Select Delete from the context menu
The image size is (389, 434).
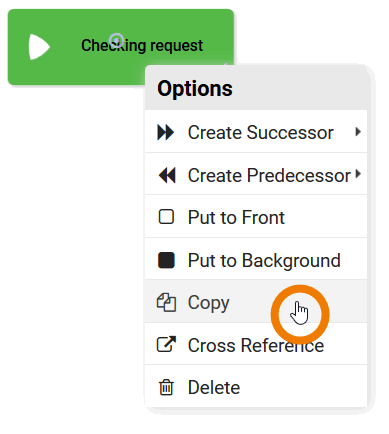pyautogui.click(x=256, y=387)
